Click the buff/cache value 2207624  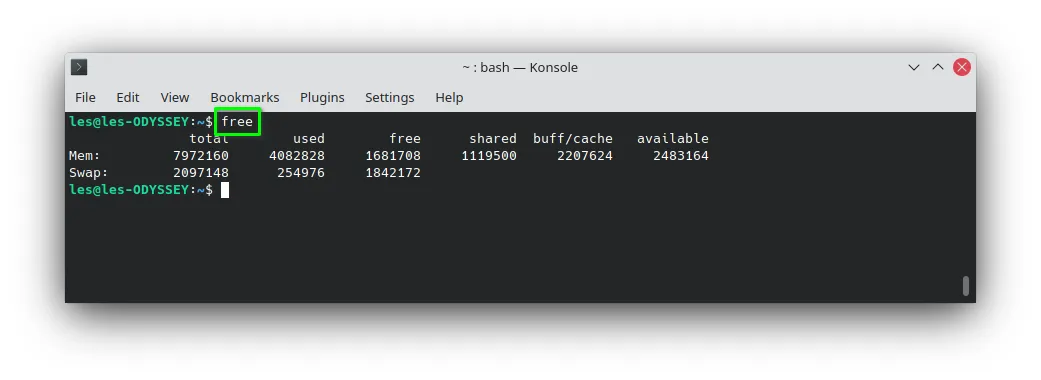[x=585, y=155]
